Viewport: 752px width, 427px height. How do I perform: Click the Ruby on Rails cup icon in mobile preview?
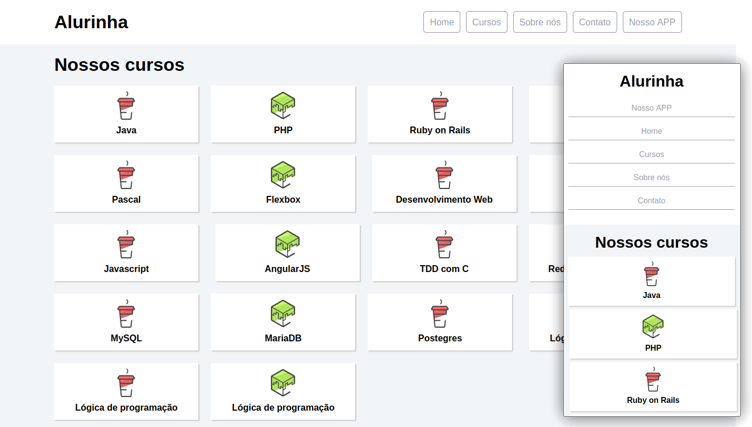pyautogui.click(x=653, y=380)
